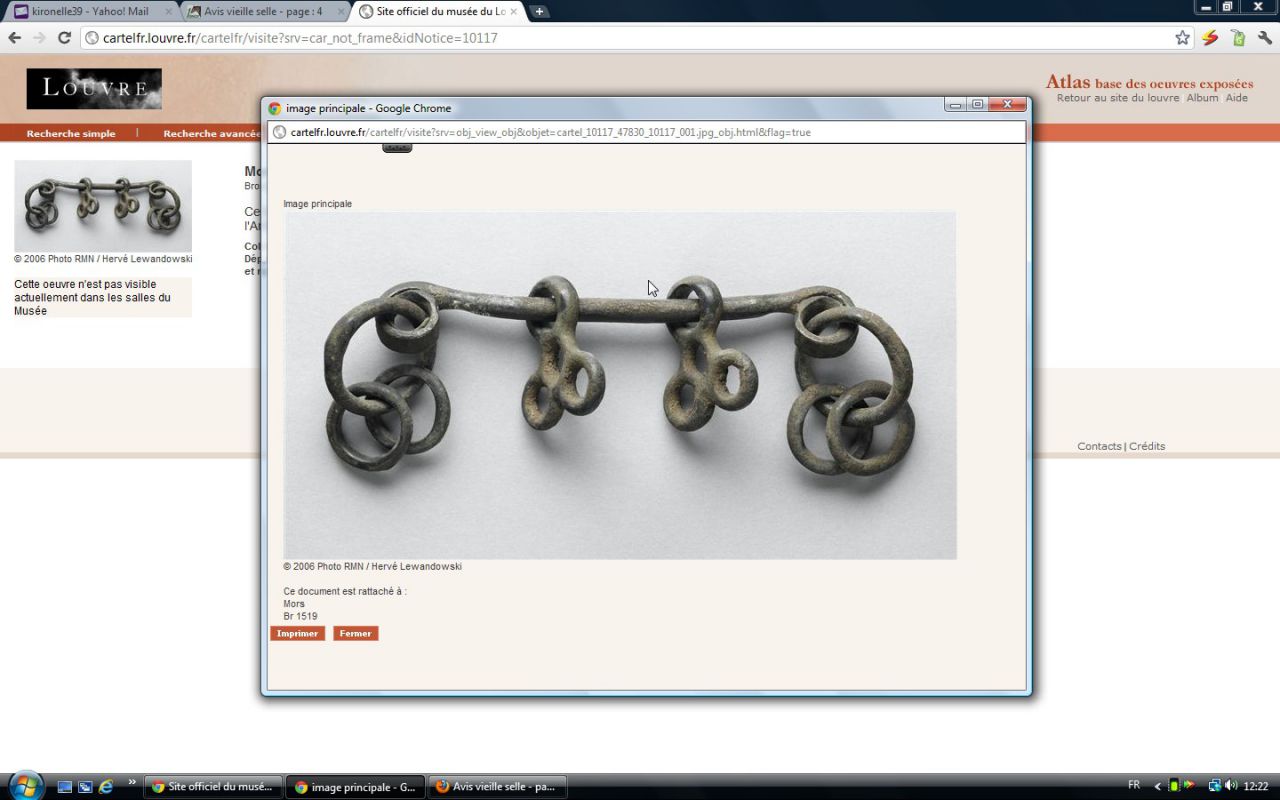Bookmark this page with the star icon
Viewport: 1280px width, 800px height.
point(1182,38)
